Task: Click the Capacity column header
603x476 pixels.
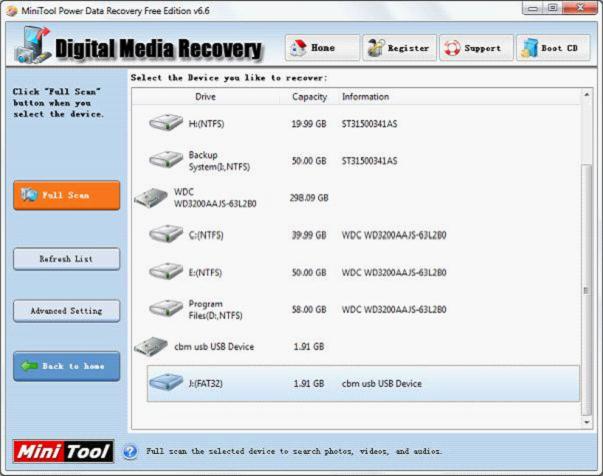Action: [x=309, y=97]
